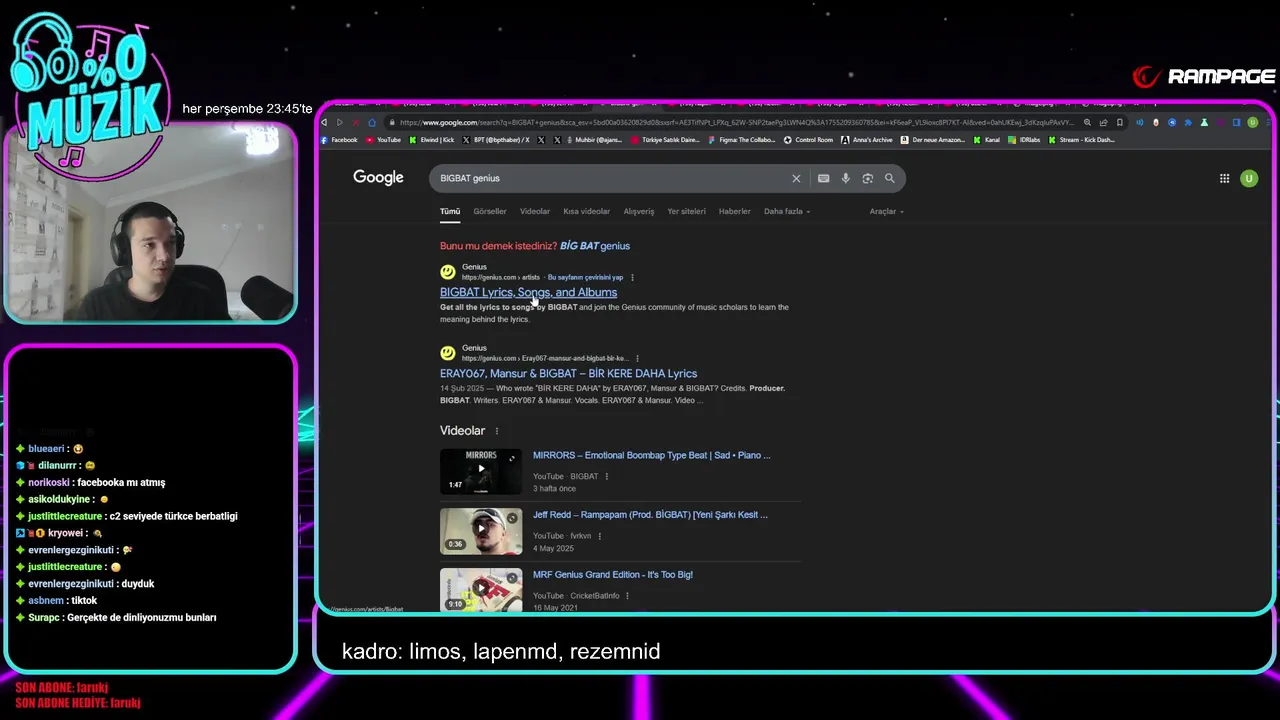
Task: Open the Kanal bookmark
Action: click(986, 140)
